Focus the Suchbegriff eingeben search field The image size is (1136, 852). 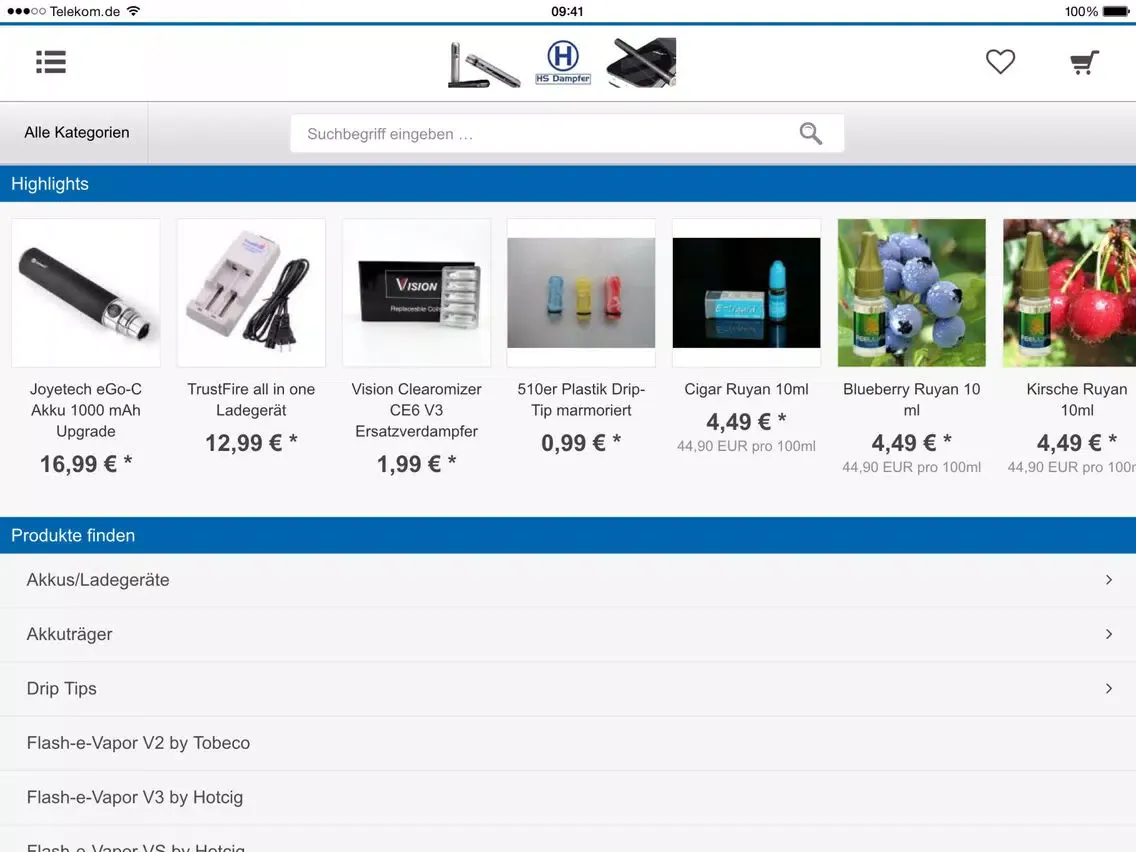[567, 133]
